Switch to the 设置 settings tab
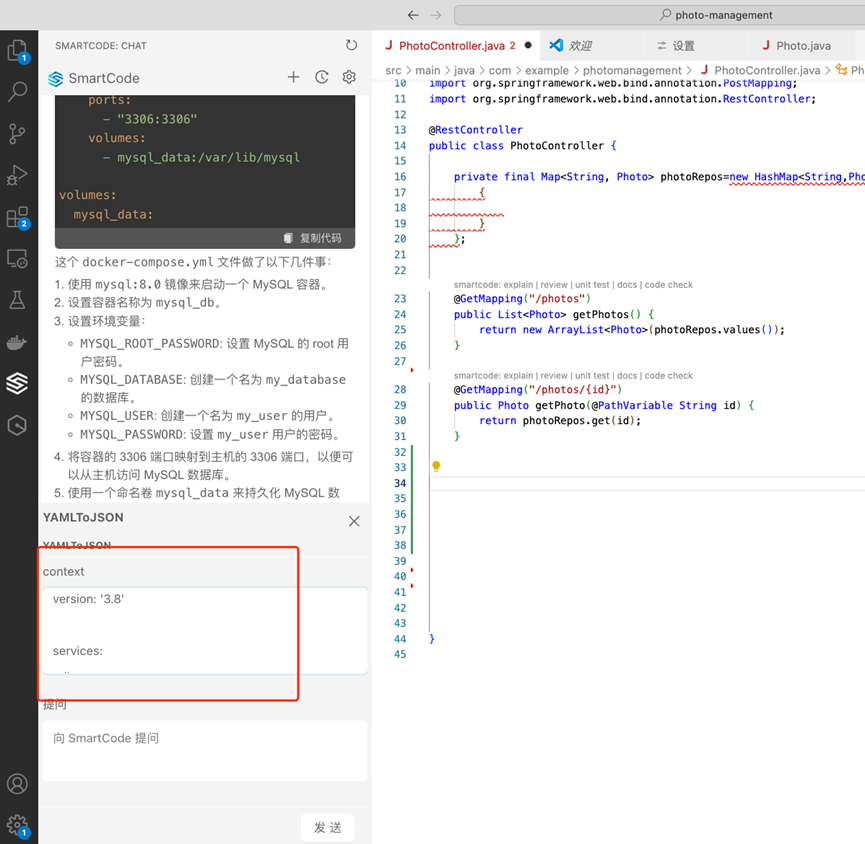 [683, 46]
